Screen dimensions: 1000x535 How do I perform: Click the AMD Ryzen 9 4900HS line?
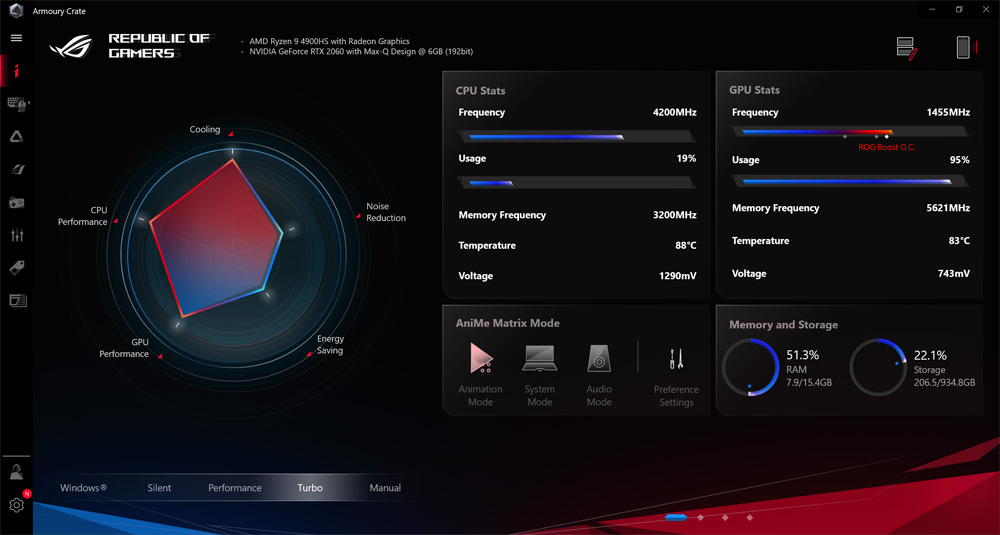(329, 41)
